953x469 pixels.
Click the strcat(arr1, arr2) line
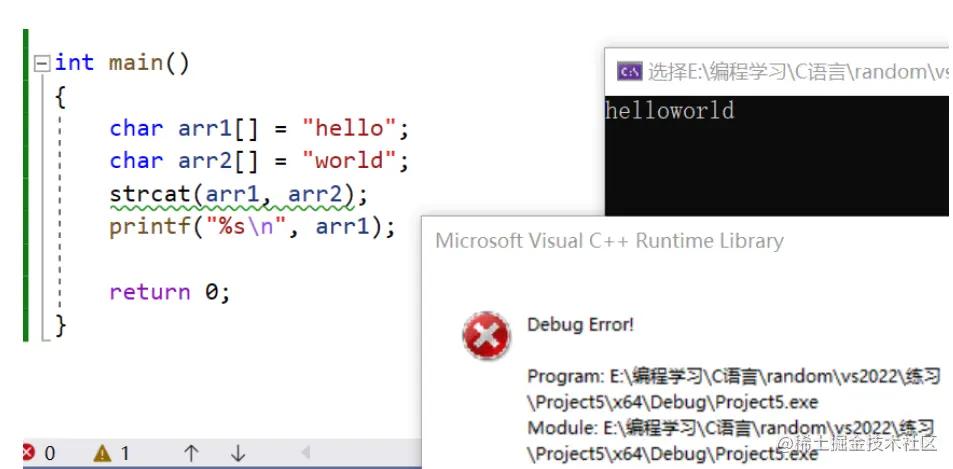click(x=239, y=194)
